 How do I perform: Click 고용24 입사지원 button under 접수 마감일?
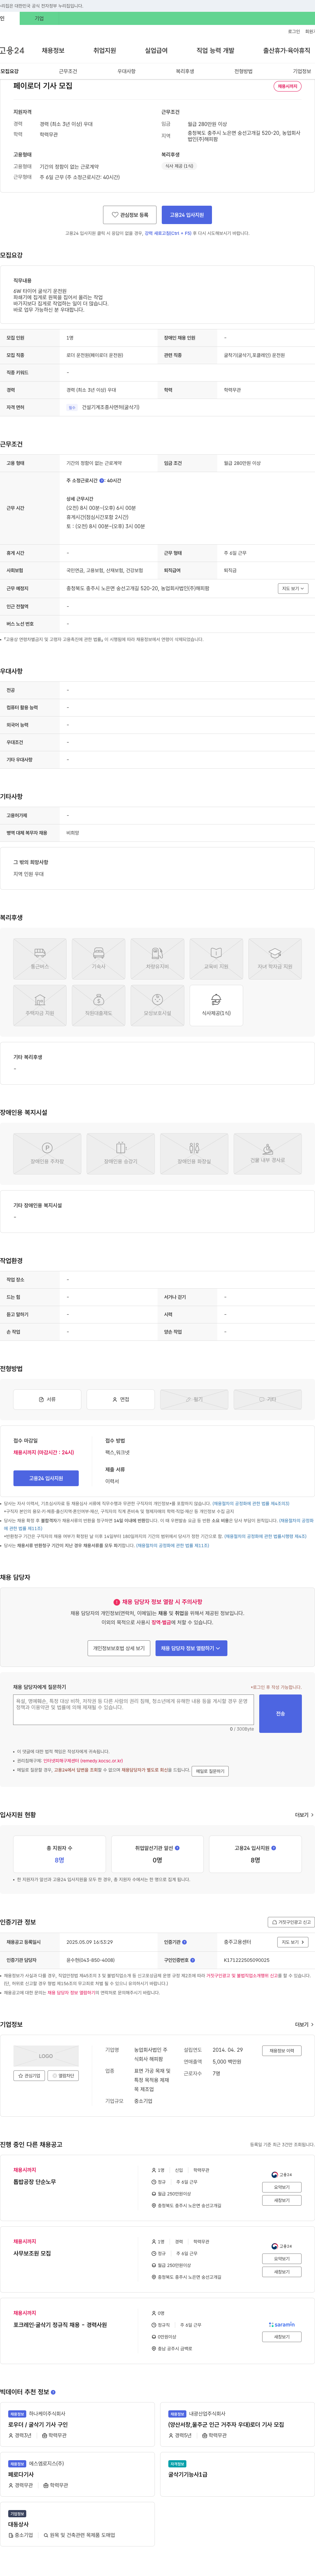tap(46, 1478)
